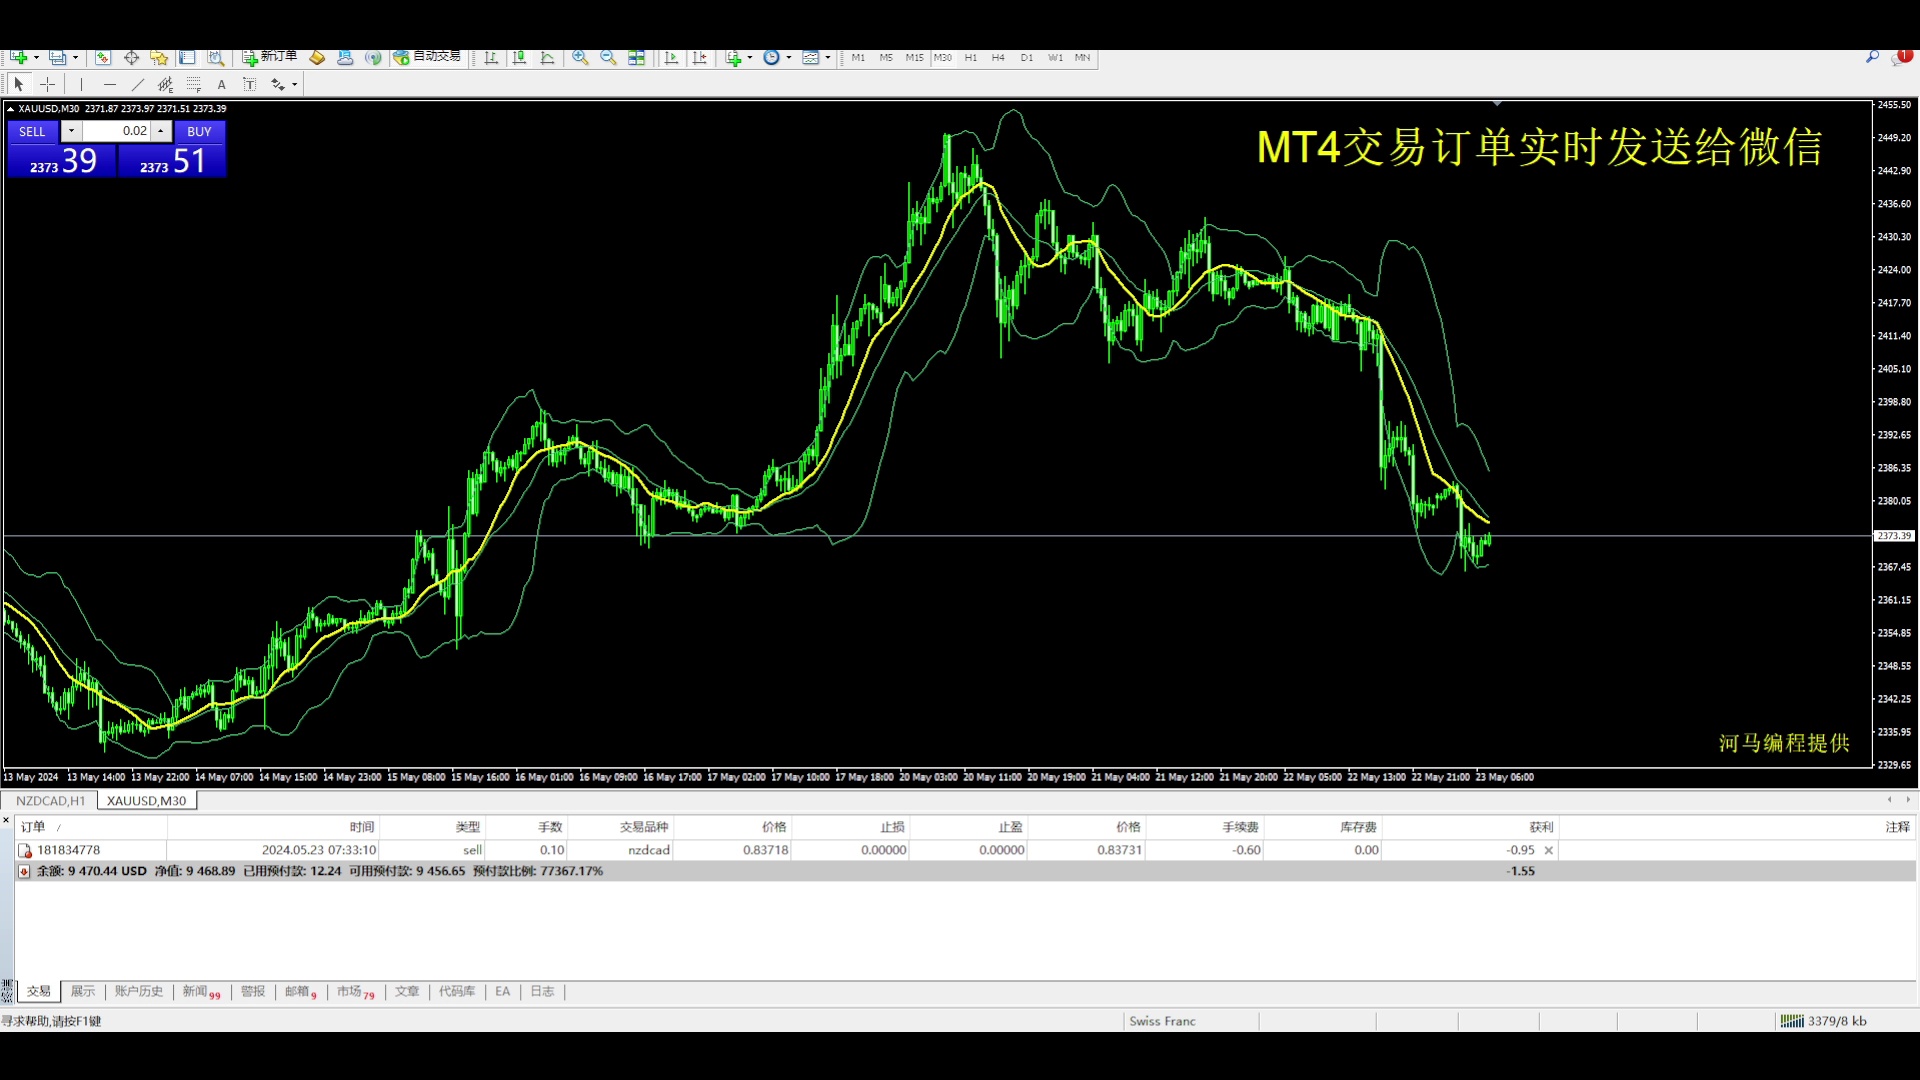This screenshot has width=1920, height=1080.
Task: Draw a trendline with line tool
Action: 138,85
